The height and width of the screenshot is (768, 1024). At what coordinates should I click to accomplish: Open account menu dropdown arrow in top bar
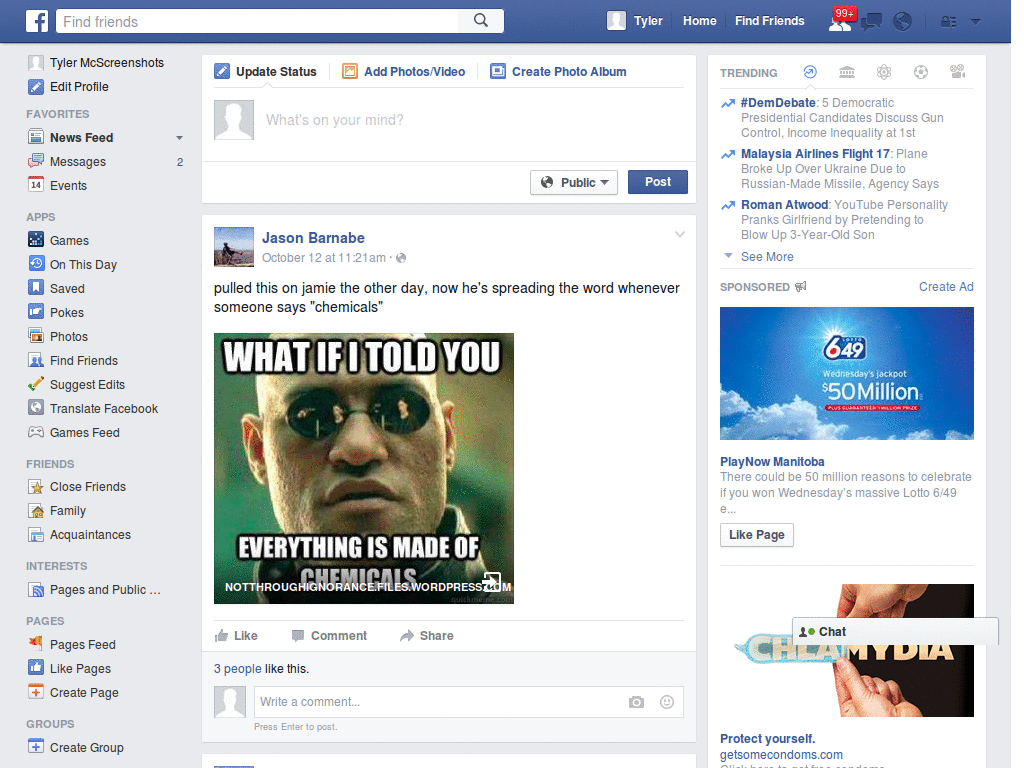(x=976, y=22)
